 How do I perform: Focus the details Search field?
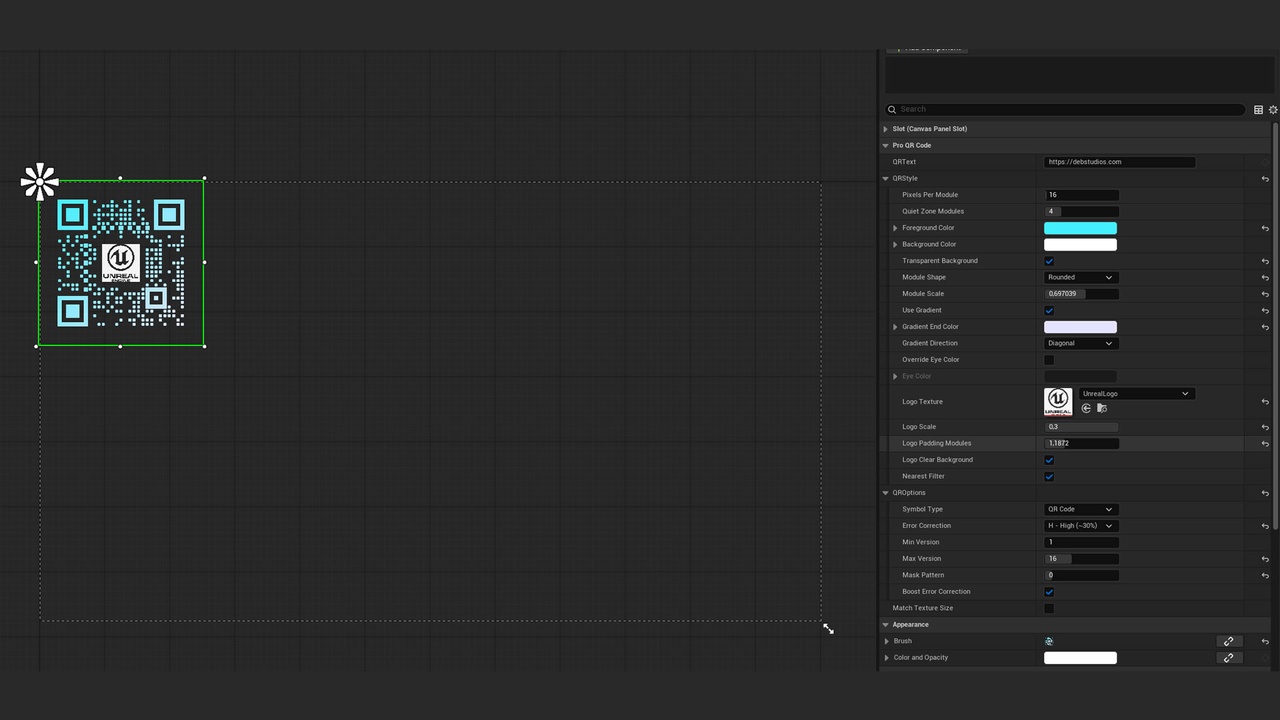[1065, 109]
